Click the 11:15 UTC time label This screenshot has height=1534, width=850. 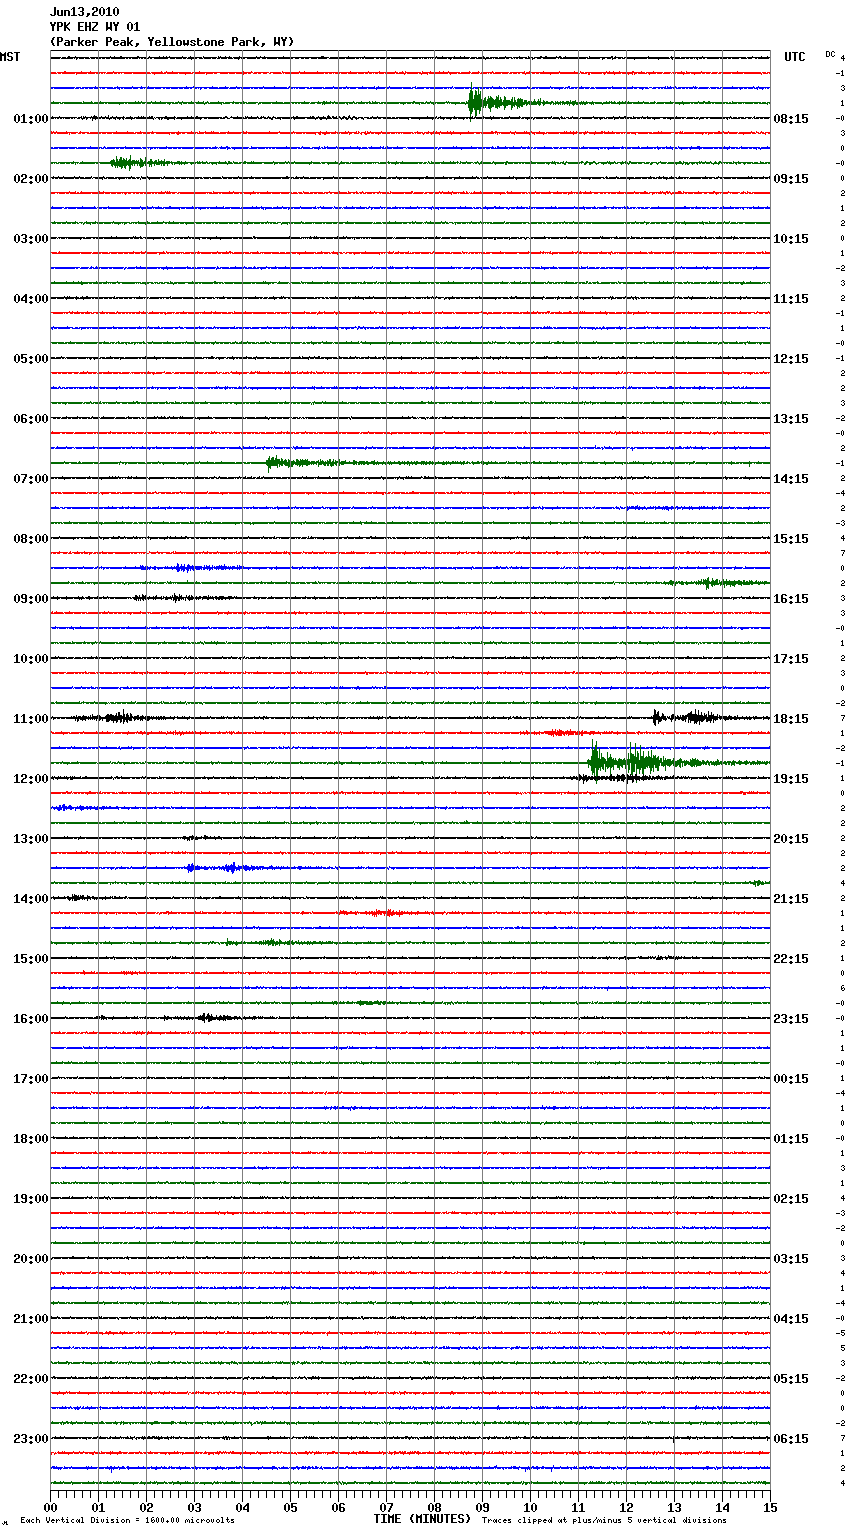coord(791,299)
